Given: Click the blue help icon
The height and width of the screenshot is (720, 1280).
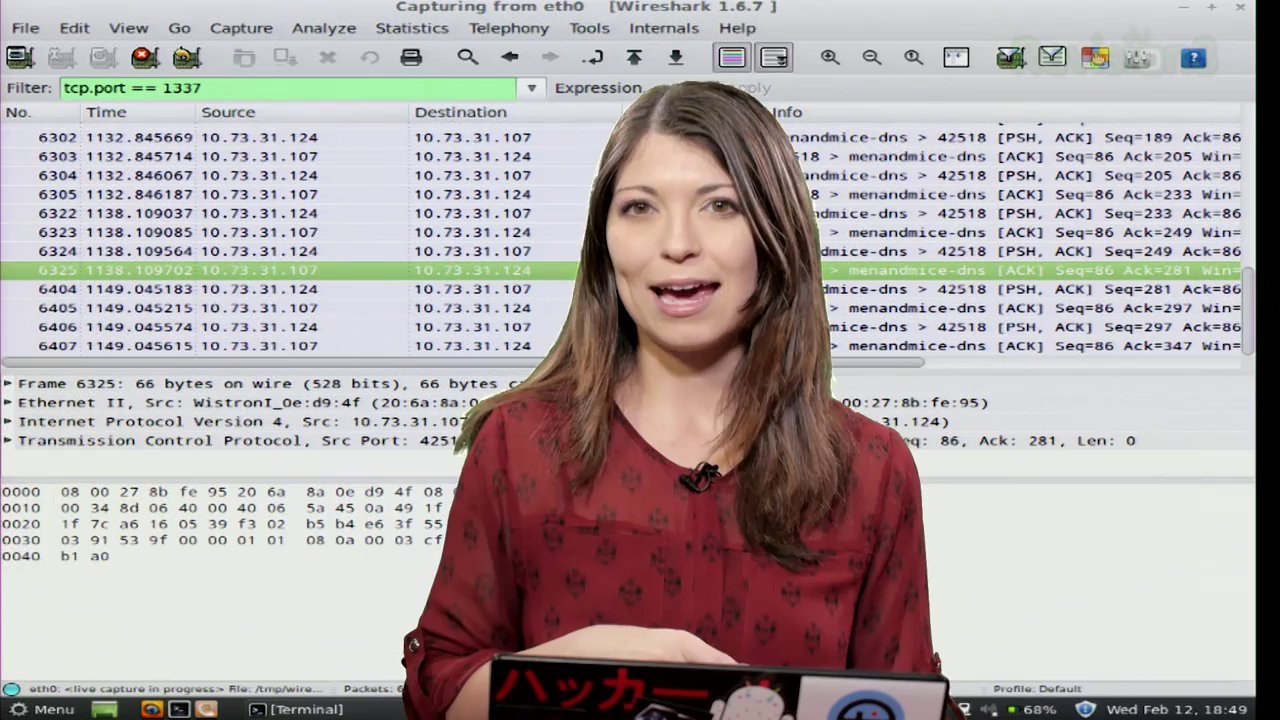Looking at the screenshot, I should tap(1193, 58).
